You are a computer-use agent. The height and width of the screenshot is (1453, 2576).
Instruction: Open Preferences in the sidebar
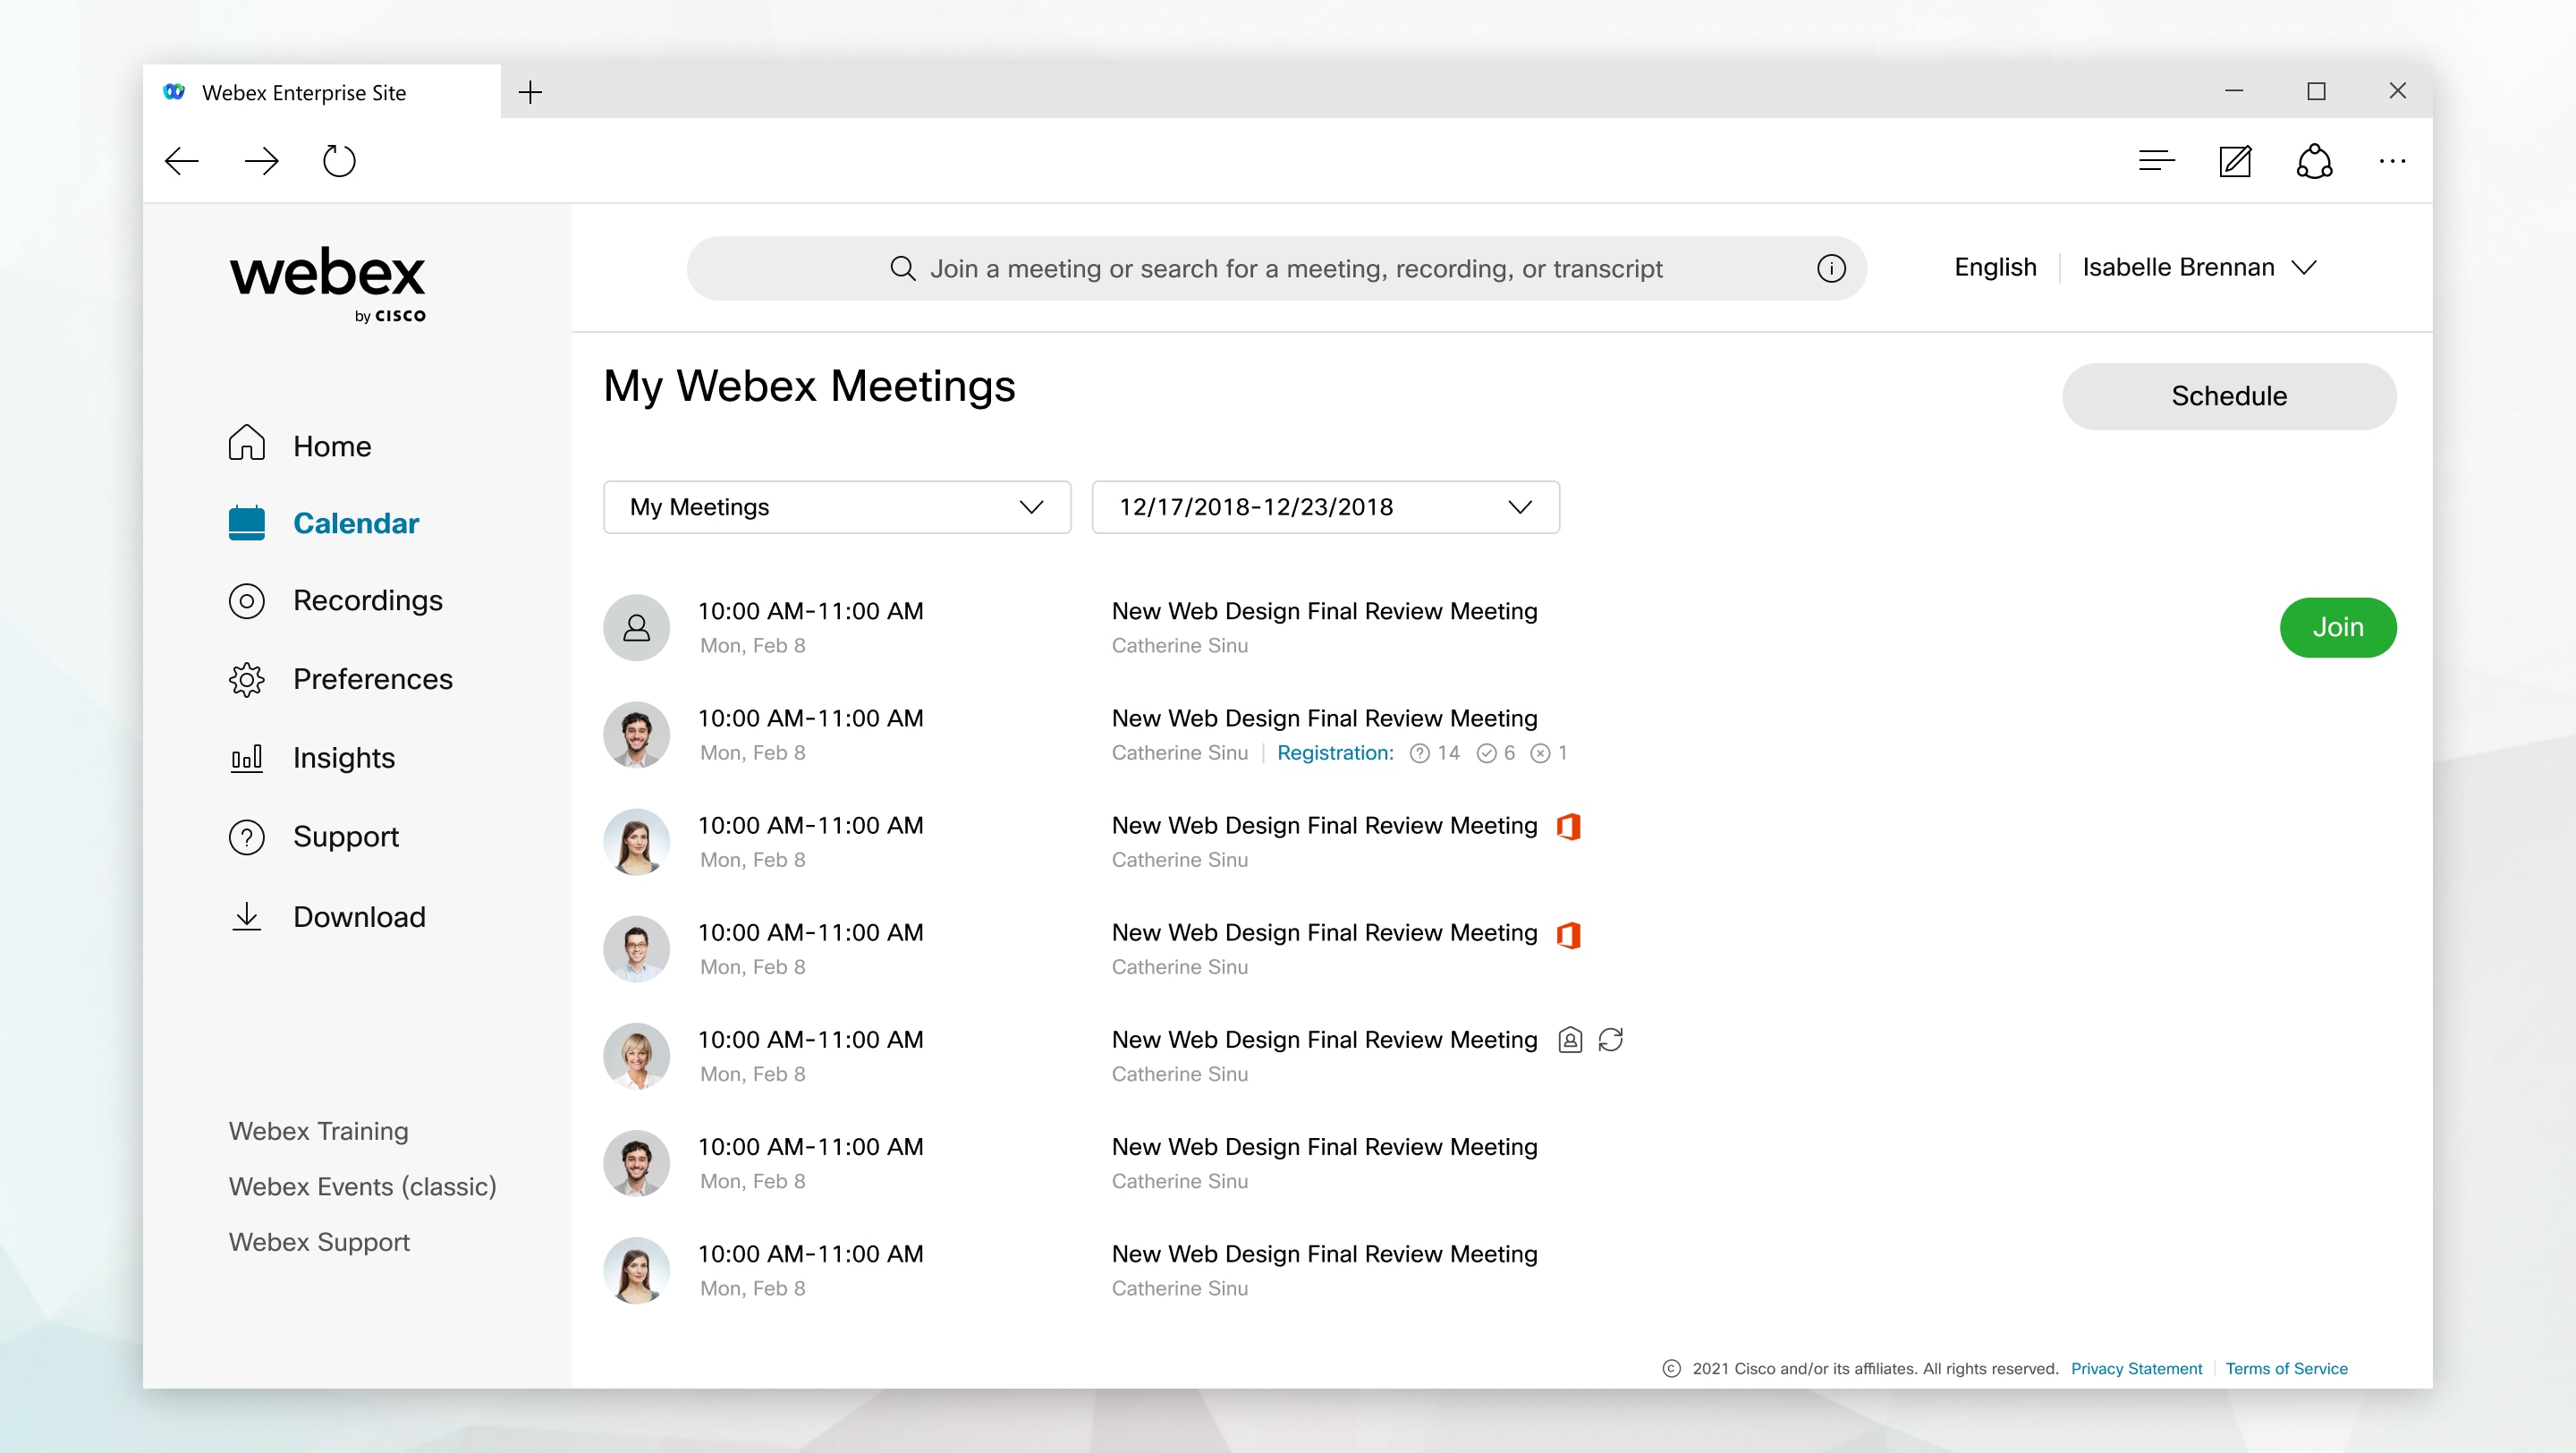tap(372, 679)
